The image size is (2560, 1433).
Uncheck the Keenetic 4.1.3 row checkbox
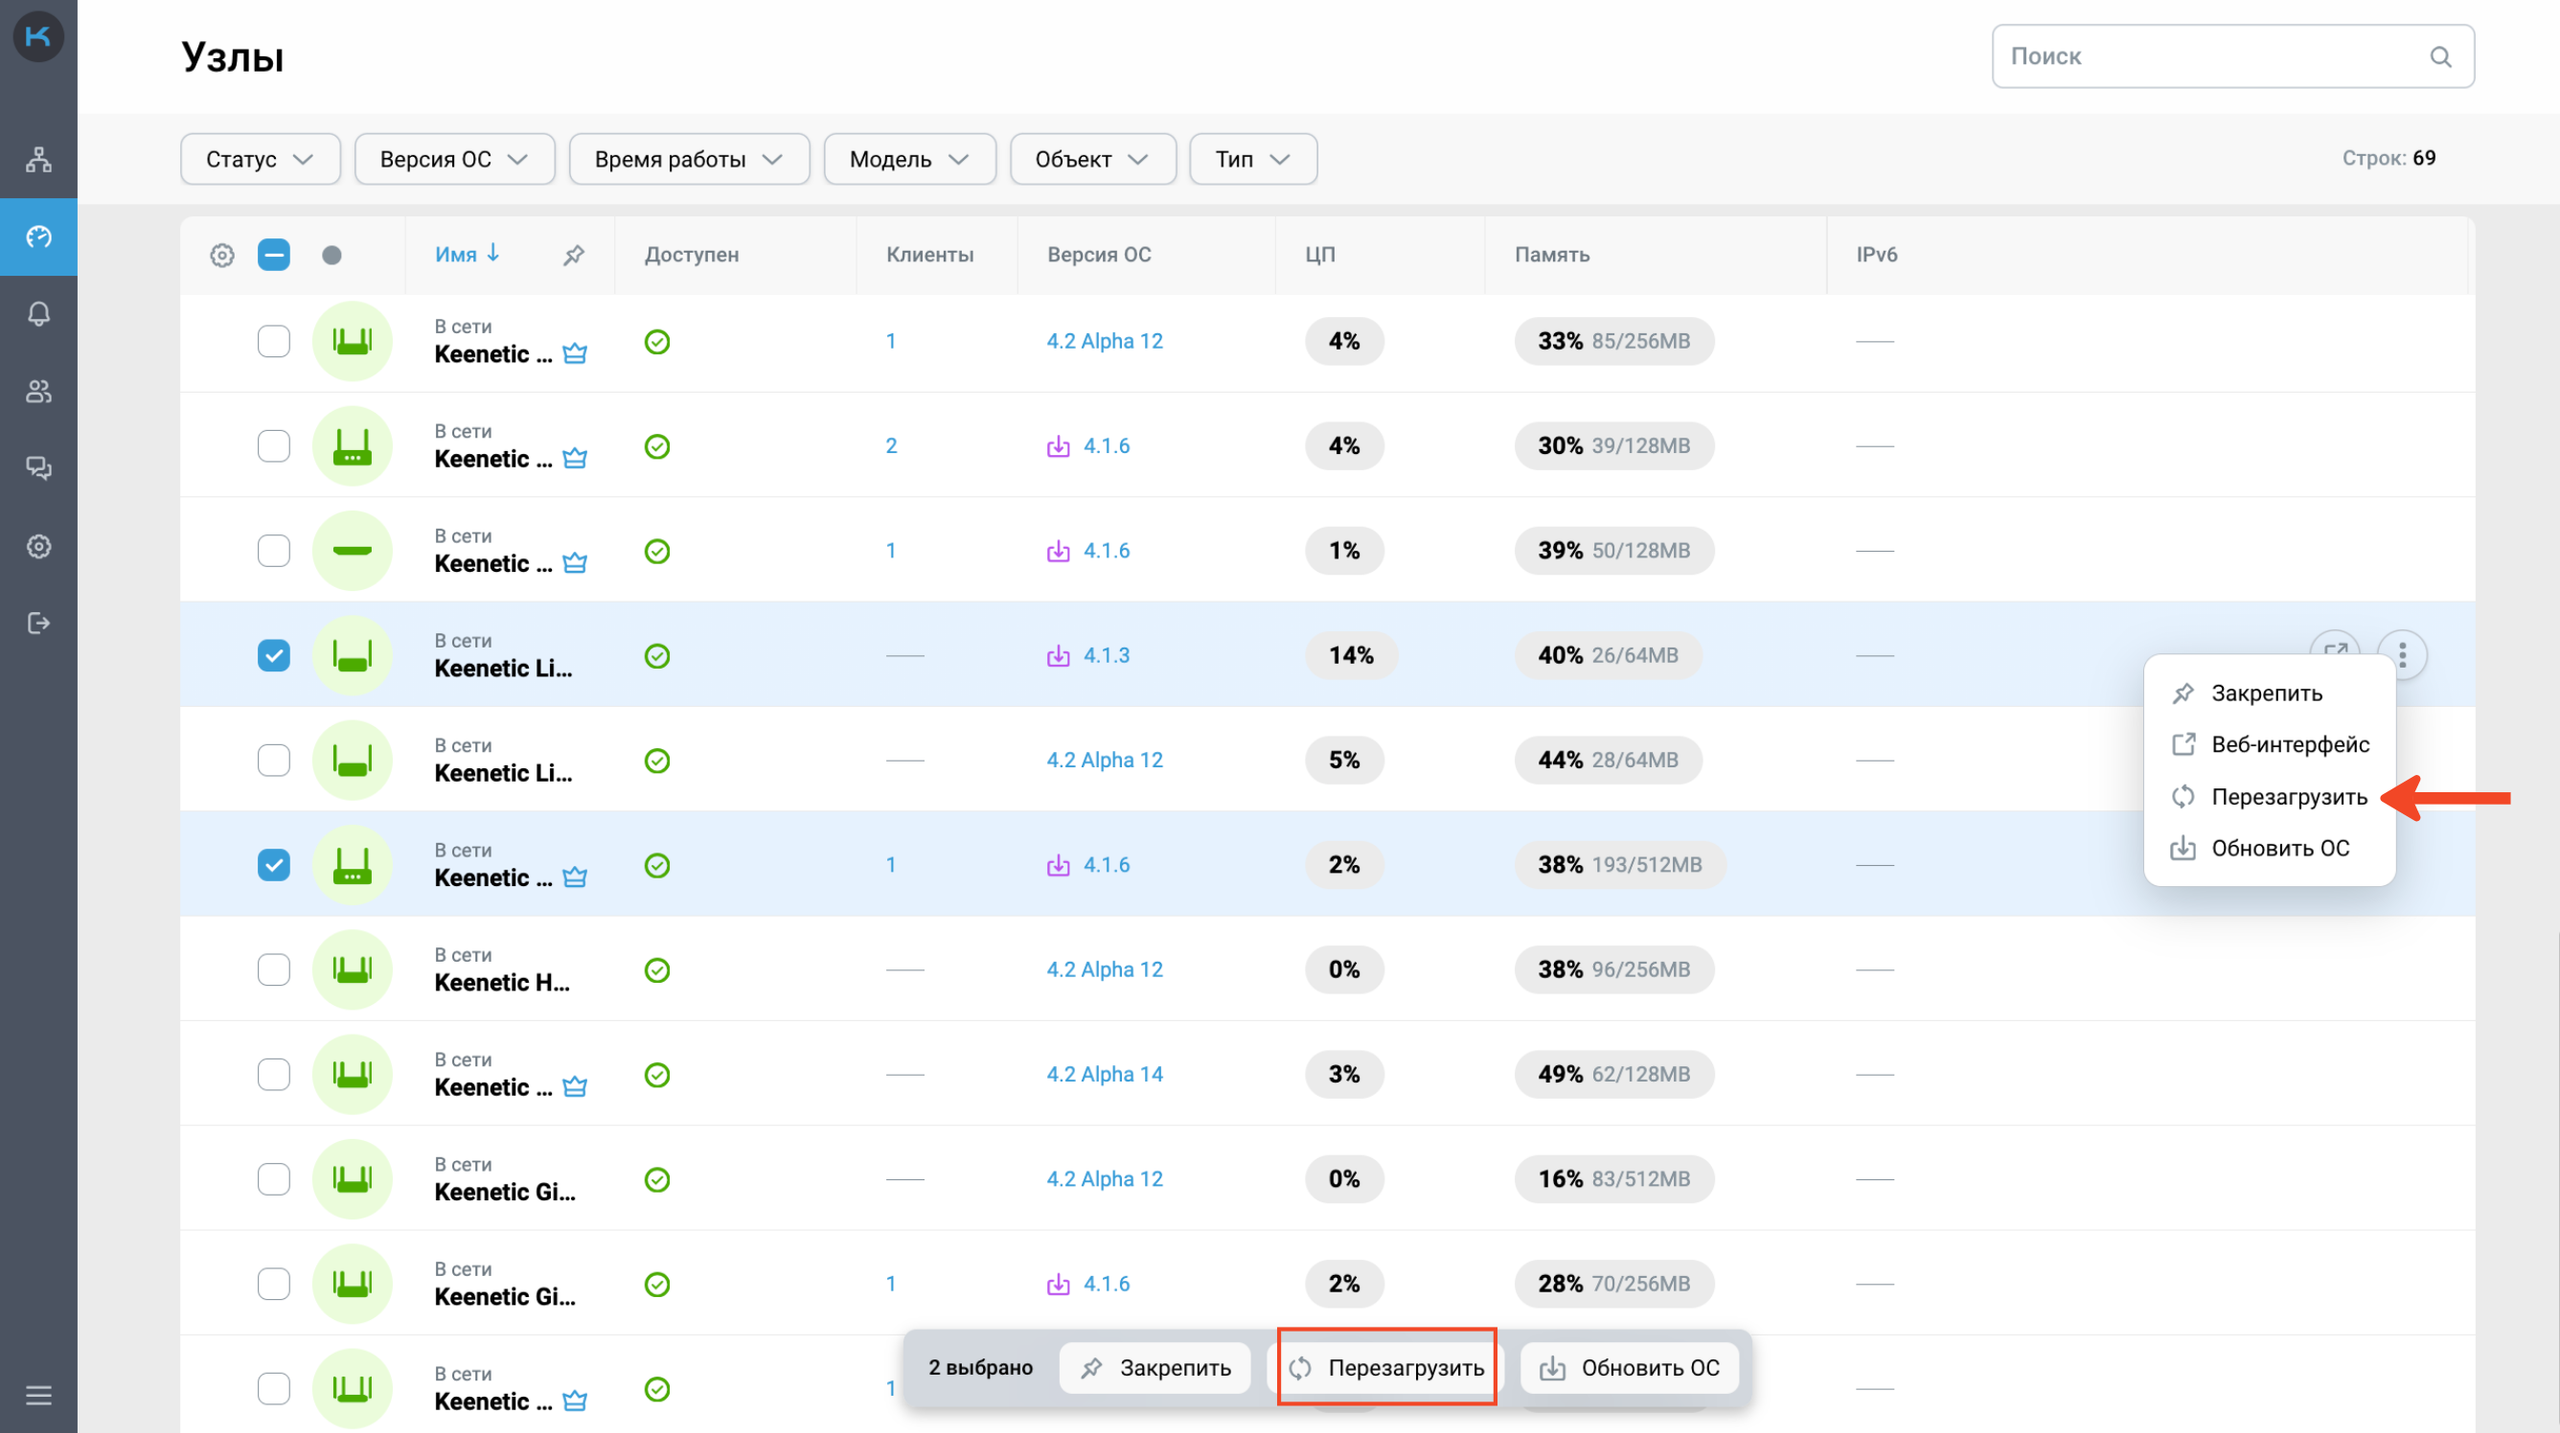[x=273, y=655]
